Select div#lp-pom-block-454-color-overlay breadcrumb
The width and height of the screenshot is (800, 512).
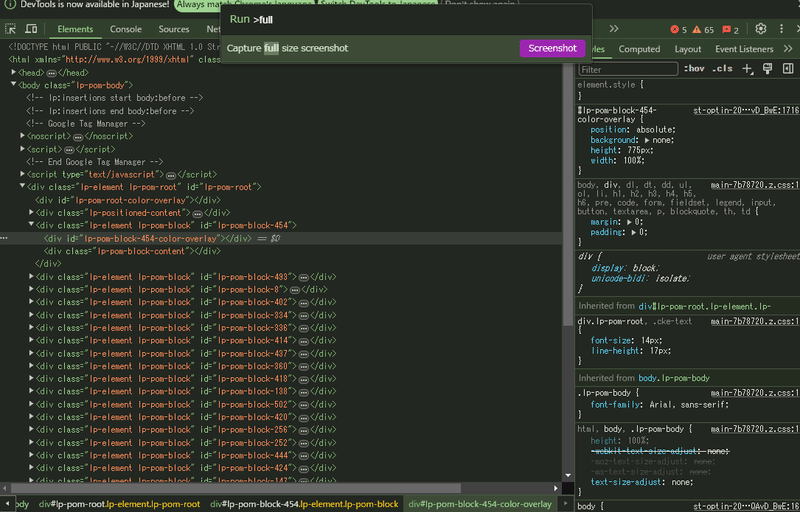point(480,504)
